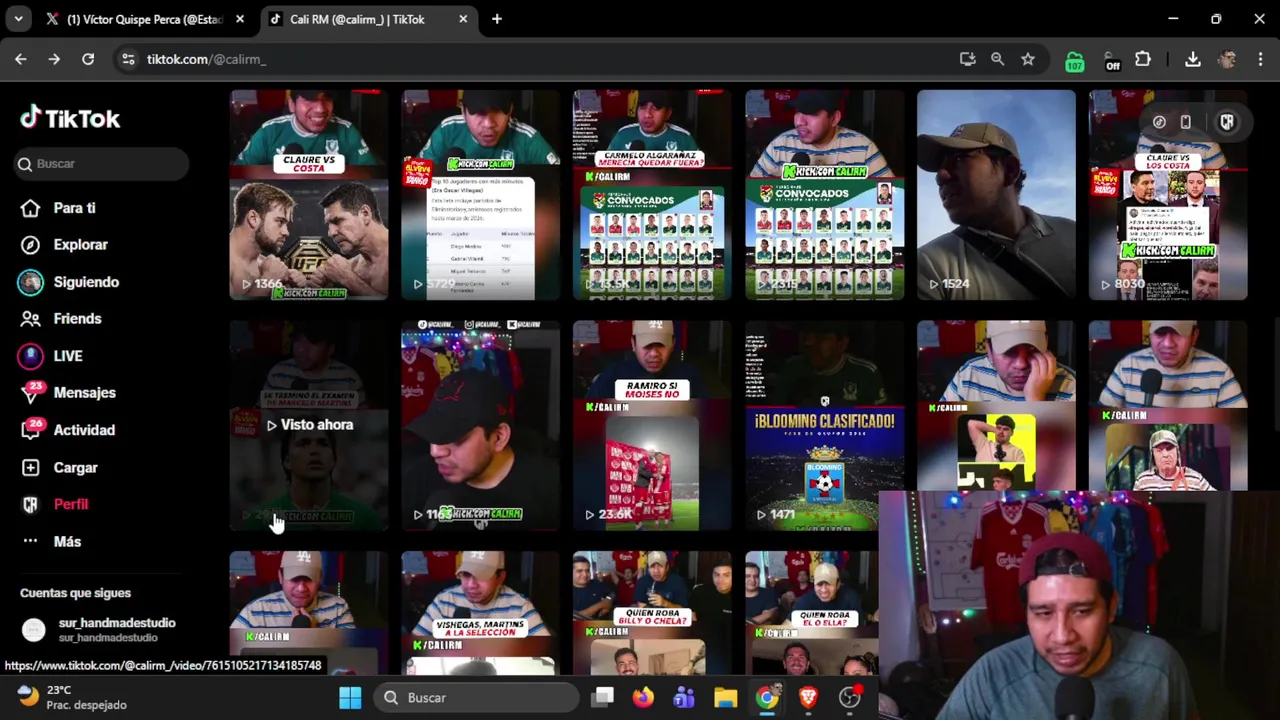1280x720 pixels.
Task: Click the install app icon in address bar
Action: pos(967,59)
